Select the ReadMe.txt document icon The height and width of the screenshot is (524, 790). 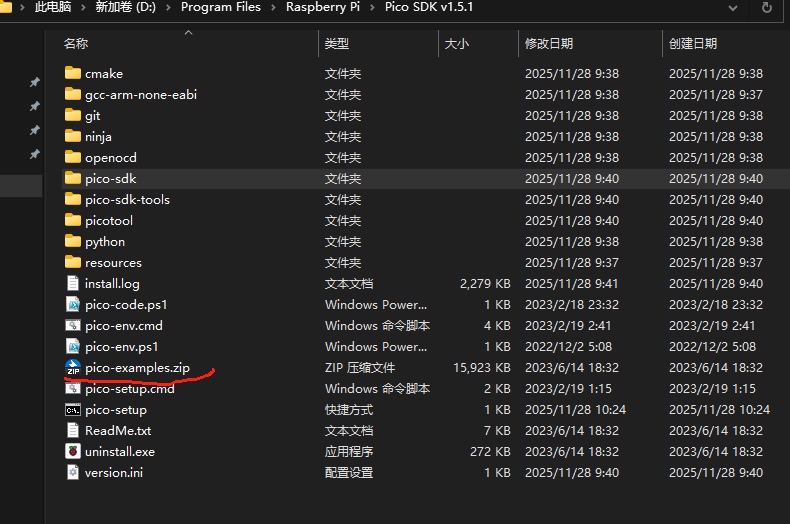73,430
